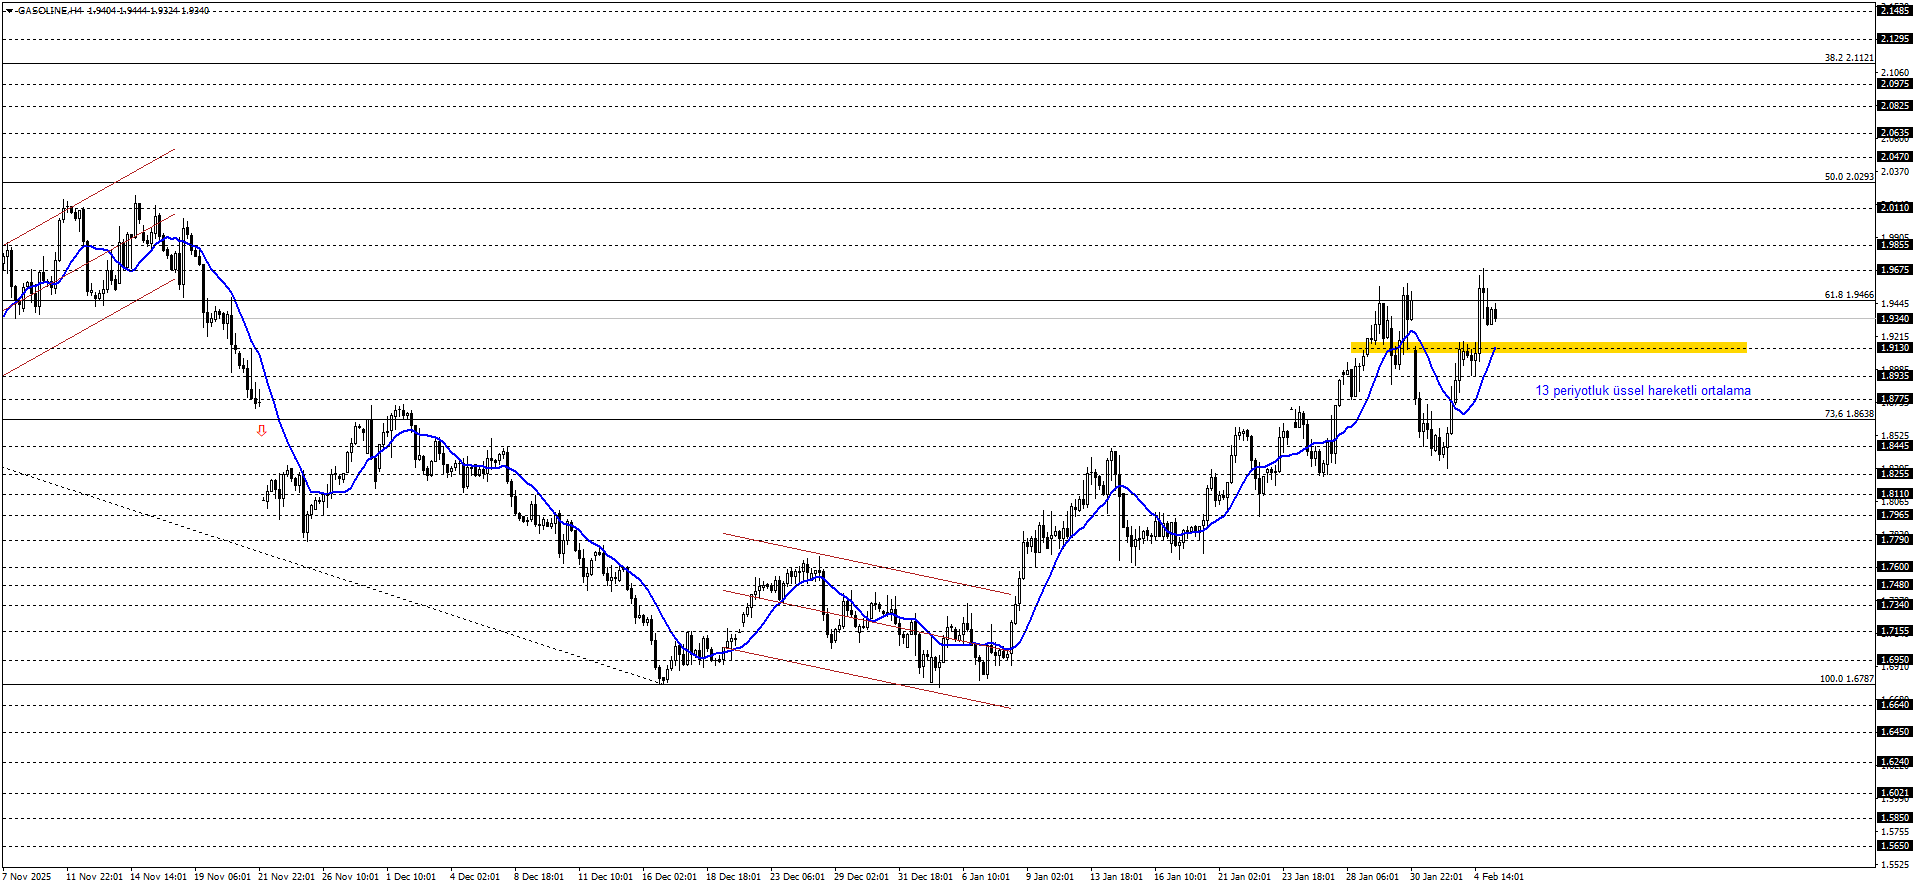Click the 100.0 1.6787 Fibonacci label
This screenshot has height=888, width=1916.
(x=1846, y=679)
